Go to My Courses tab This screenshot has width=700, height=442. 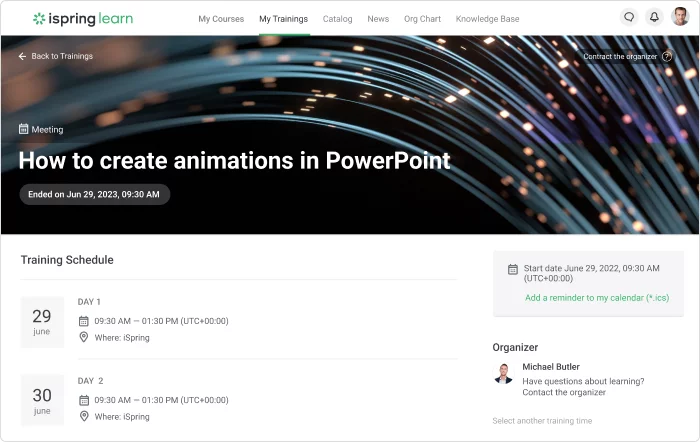pos(221,19)
